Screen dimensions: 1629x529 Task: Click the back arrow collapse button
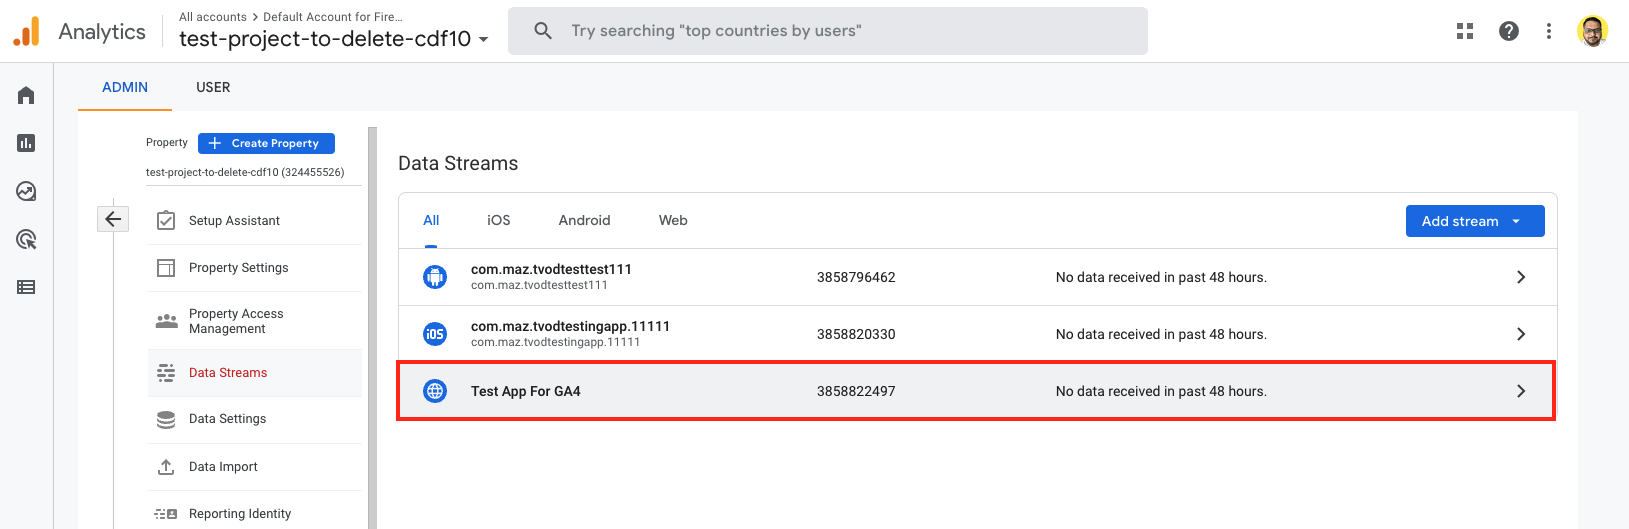pyautogui.click(x=113, y=219)
